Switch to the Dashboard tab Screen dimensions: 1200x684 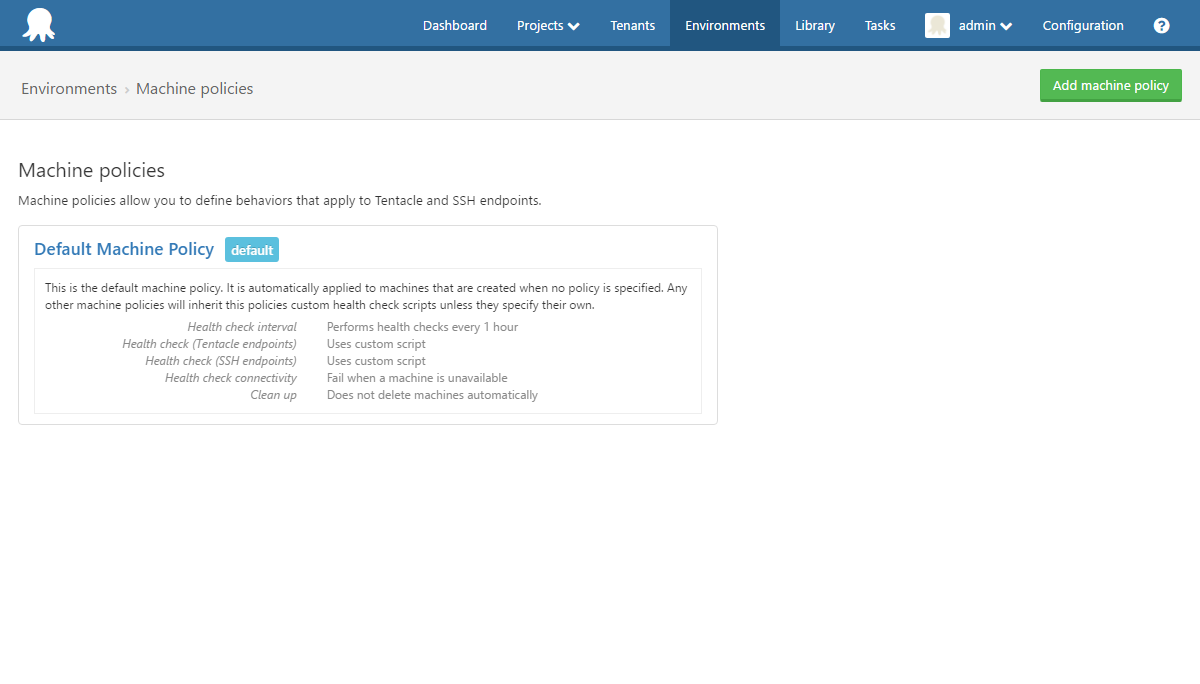click(454, 25)
